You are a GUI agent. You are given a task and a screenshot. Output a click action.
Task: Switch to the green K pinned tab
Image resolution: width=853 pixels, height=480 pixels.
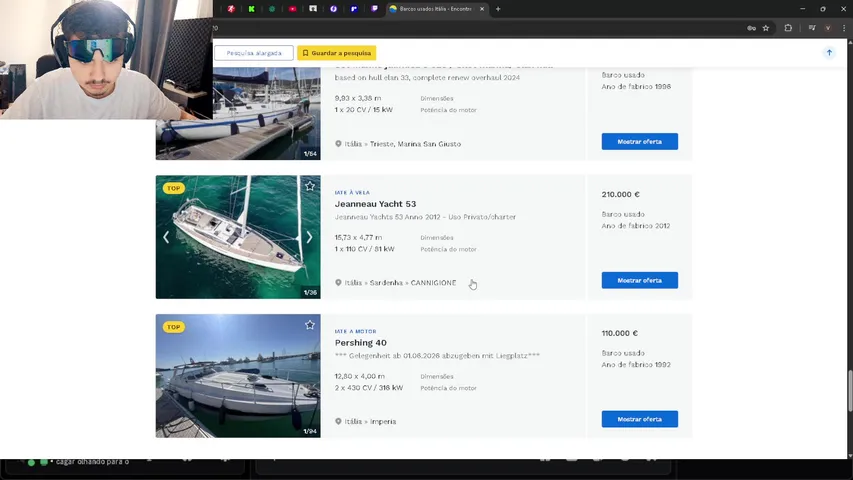click(x=251, y=9)
